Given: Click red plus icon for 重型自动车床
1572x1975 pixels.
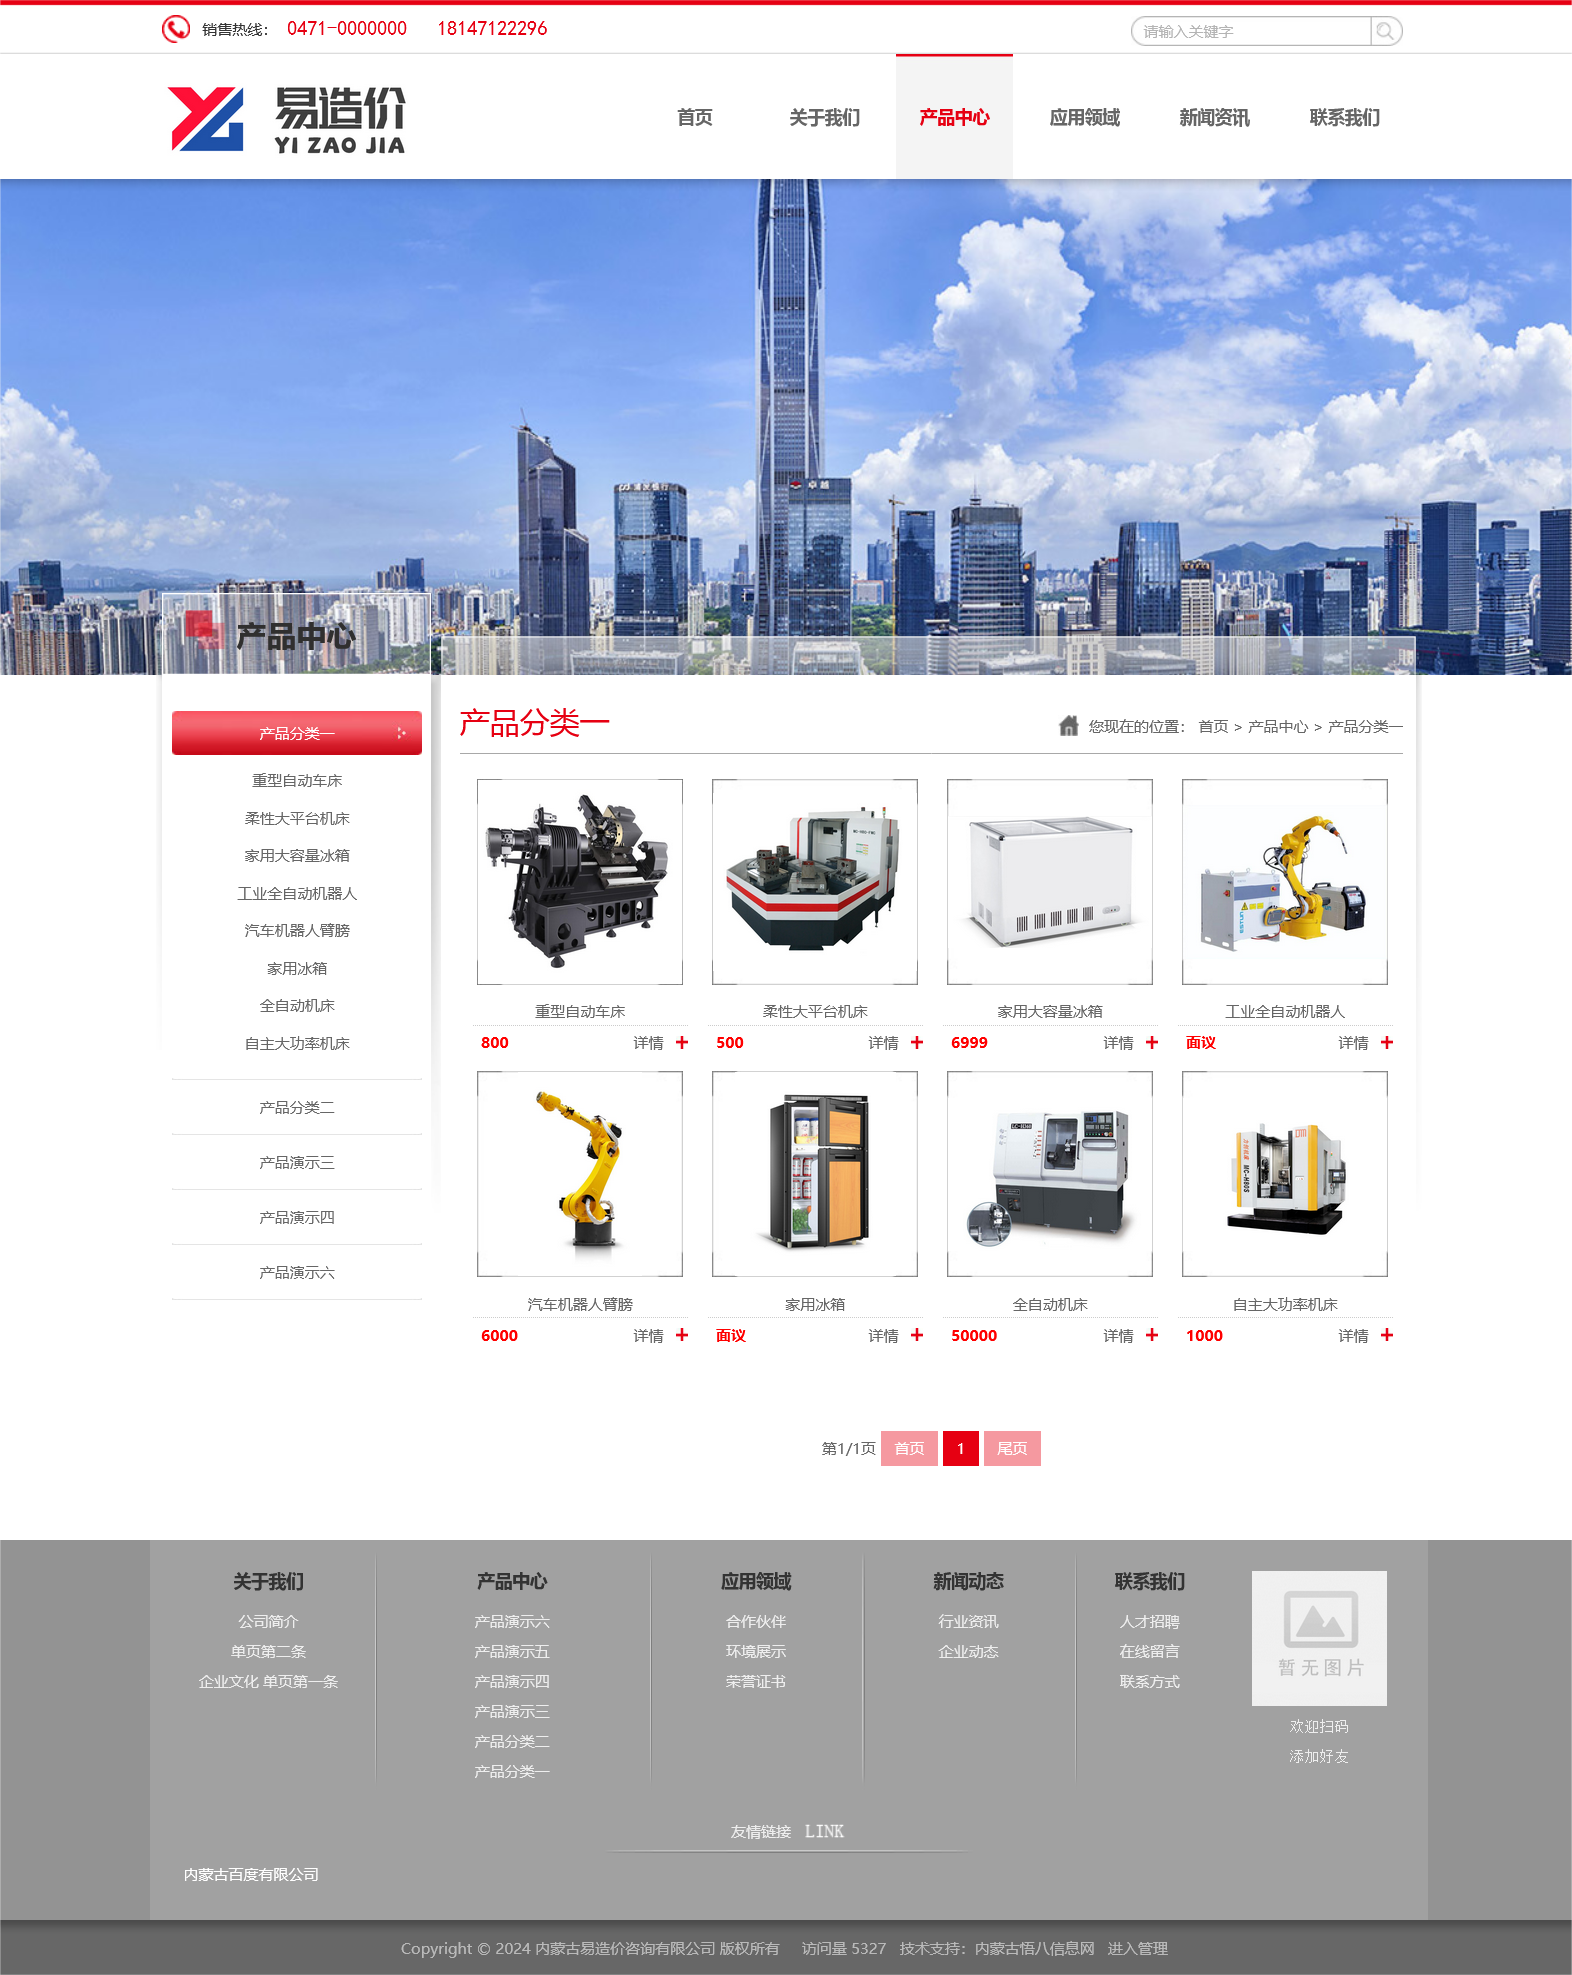Looking at the screenshot, I should [682, 1042].
